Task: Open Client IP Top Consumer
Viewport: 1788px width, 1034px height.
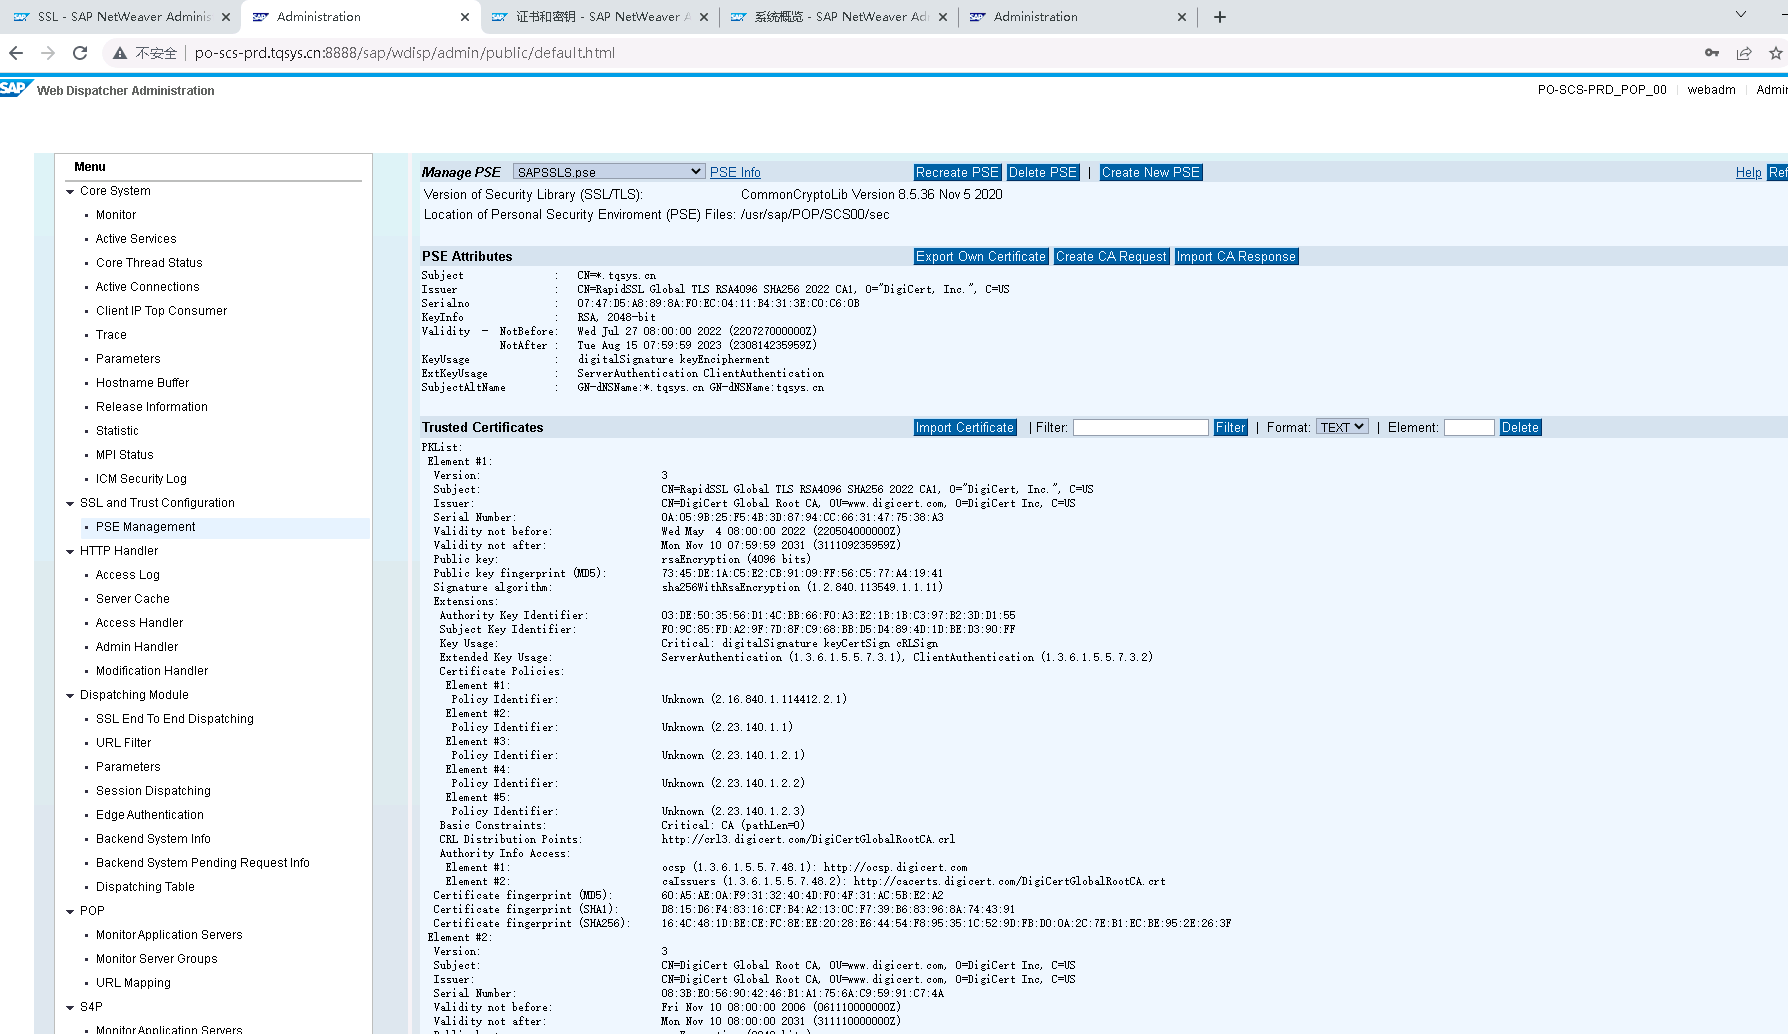Action: coord(161,311)
